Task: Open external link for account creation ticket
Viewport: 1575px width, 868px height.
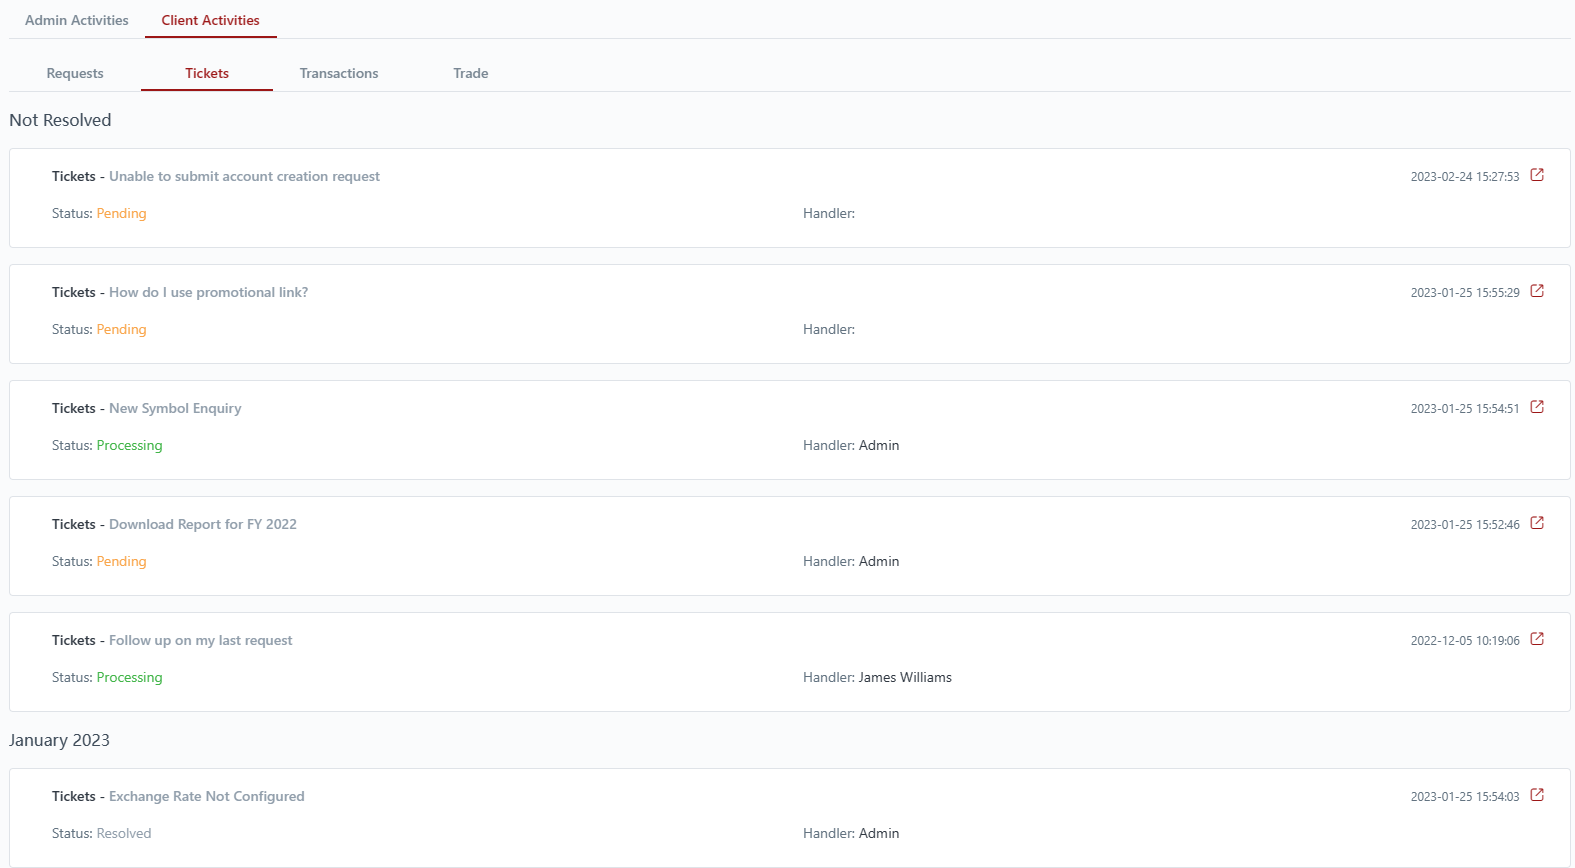Action: (x=1537, y=175)
